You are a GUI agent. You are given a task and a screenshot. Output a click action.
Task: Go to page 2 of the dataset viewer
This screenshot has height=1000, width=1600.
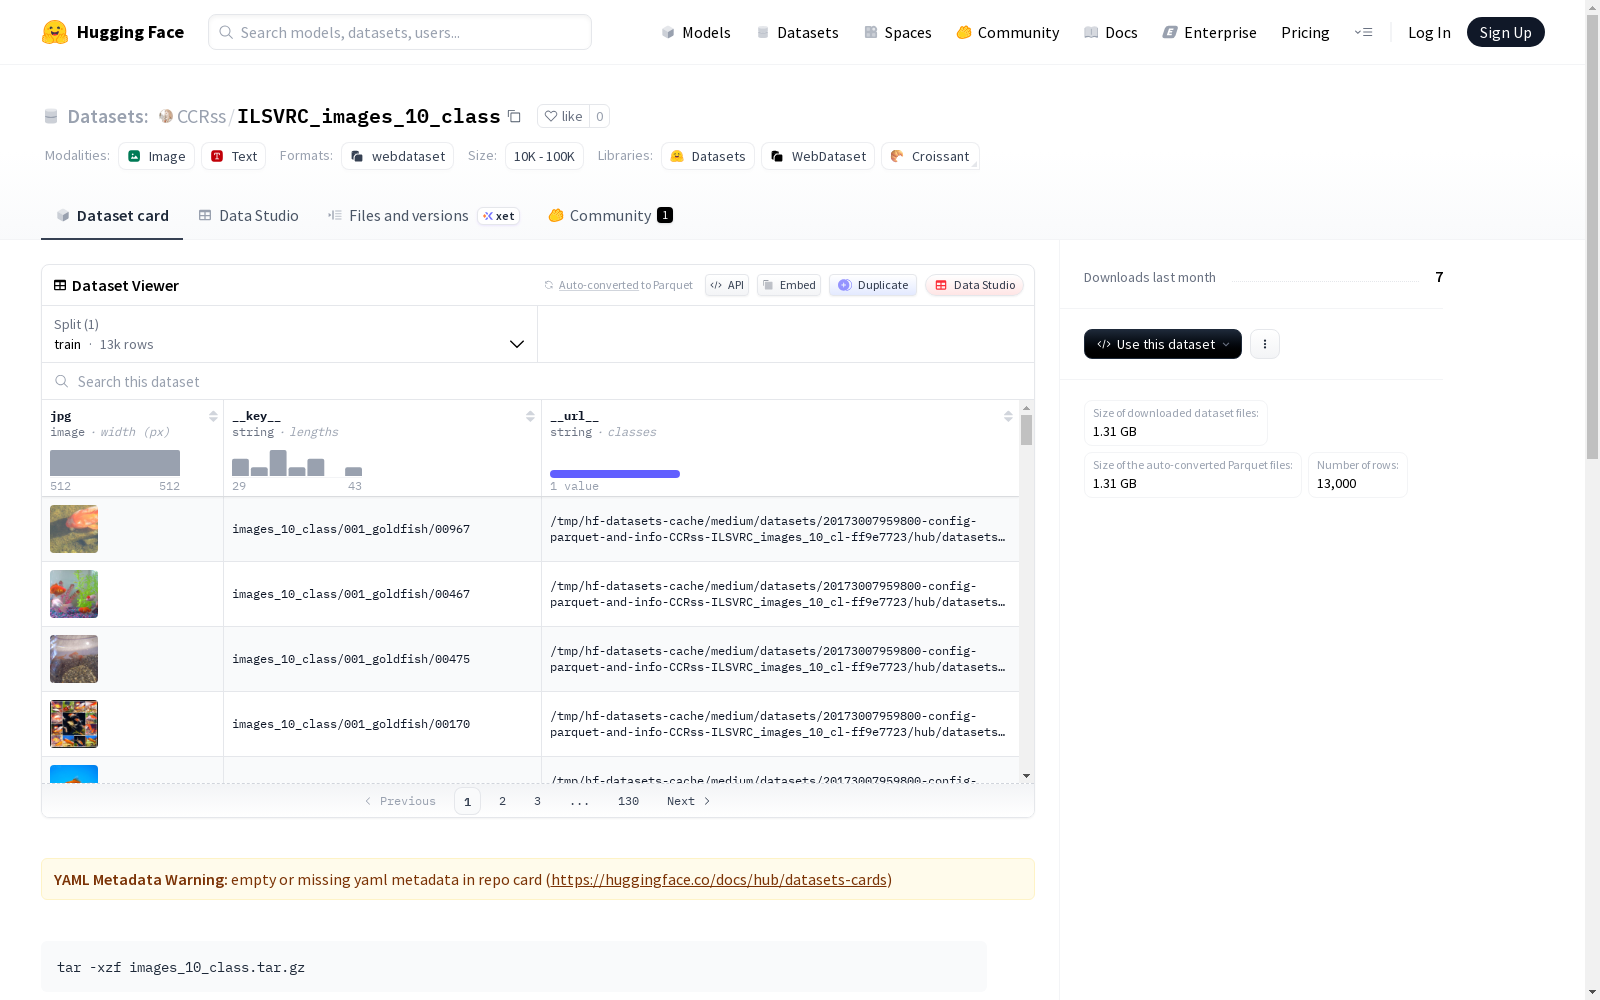pos(502,801)
